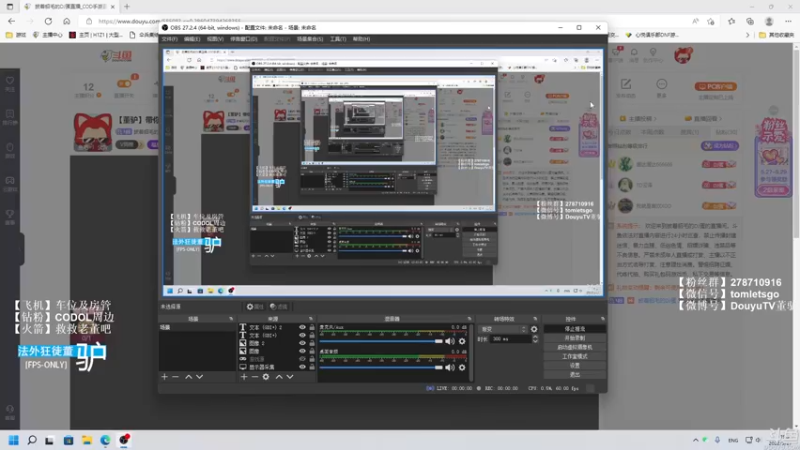Open File Explorer from the taskbar
The height and width of the screenshot is (450, 800).
87,440
